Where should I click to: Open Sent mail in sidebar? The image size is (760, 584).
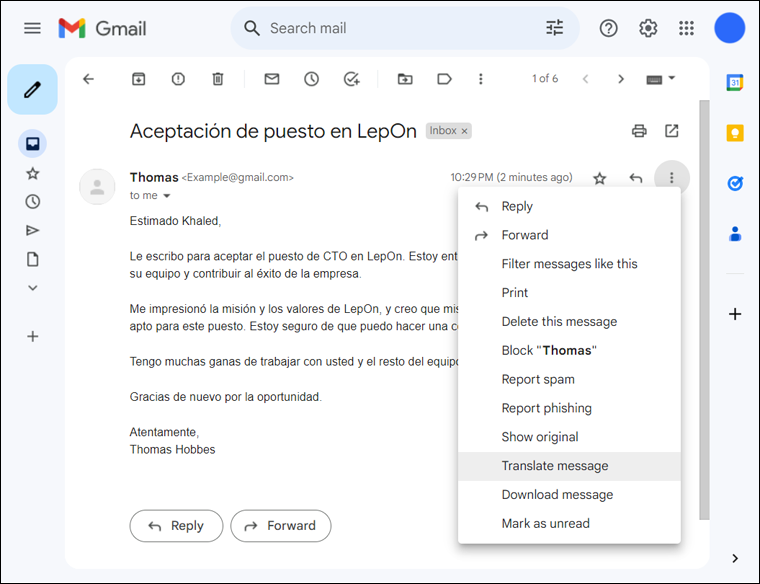[32, 230]
